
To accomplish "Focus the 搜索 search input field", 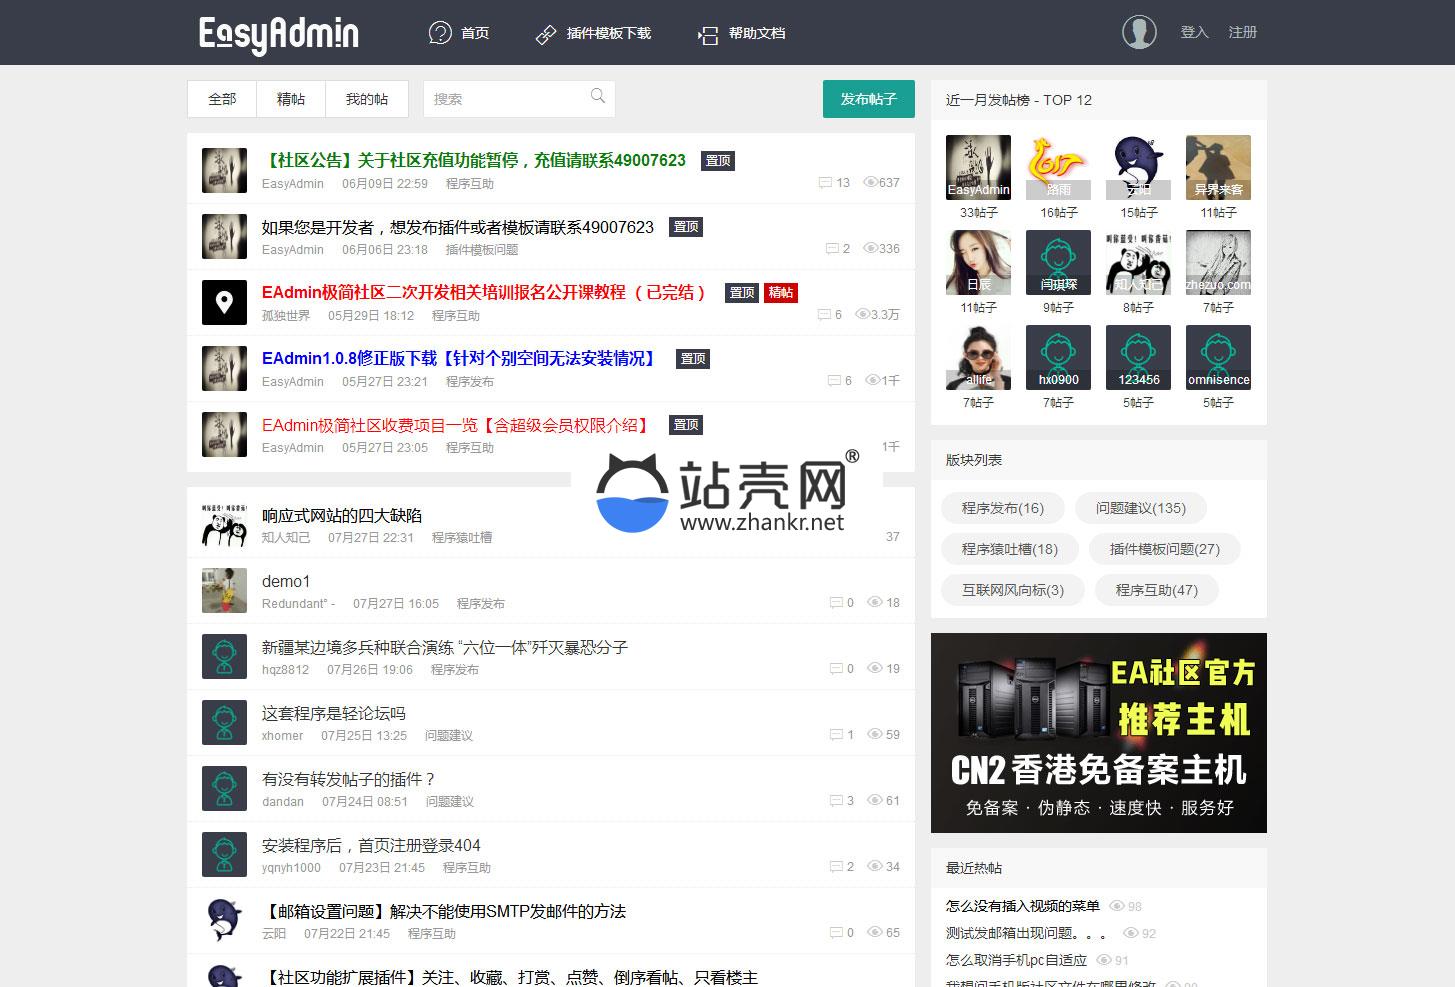I will click(505, 99).
